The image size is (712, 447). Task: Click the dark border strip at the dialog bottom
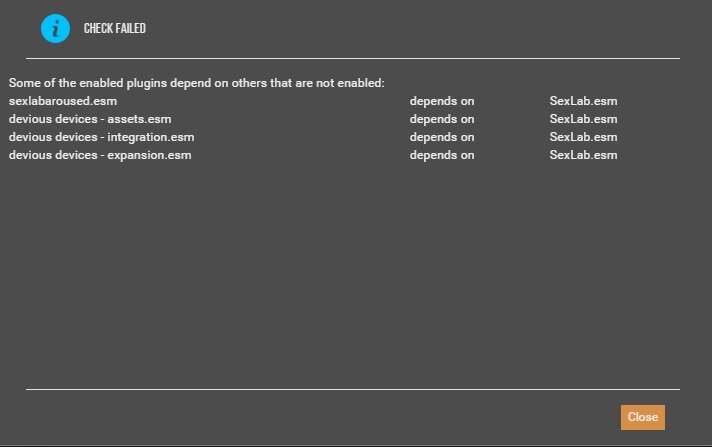(x=356, y=446)
